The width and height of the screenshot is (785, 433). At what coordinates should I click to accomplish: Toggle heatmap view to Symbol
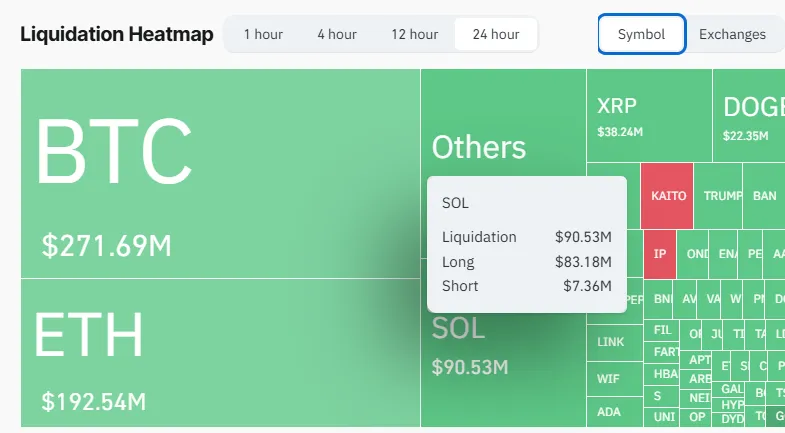tap(641, 35)
